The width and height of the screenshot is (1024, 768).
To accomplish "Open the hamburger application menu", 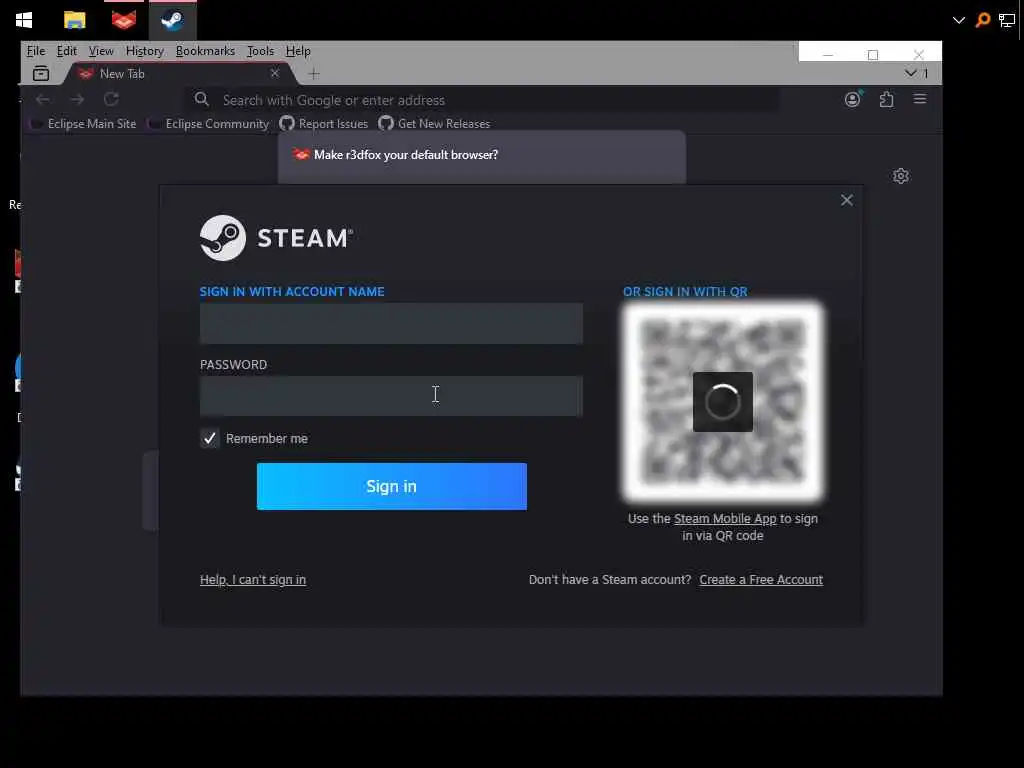I will tap(920, 99).
